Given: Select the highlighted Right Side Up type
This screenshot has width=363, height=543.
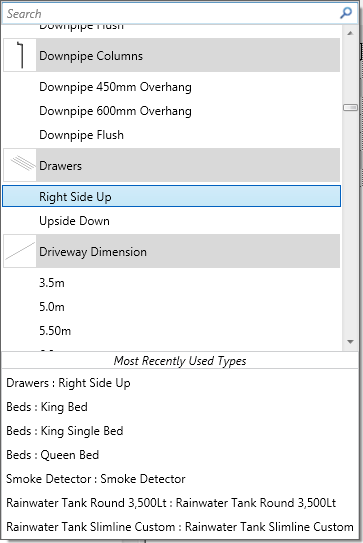Looking at the screenshot, I should (x=171, y=196).
